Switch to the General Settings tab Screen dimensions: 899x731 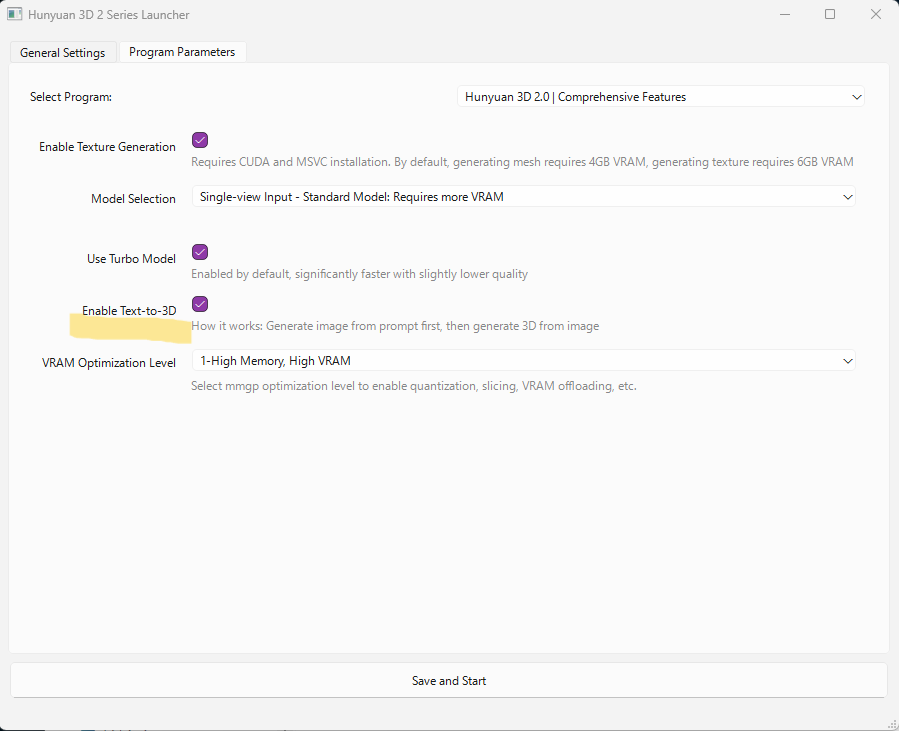coord(62,53)
